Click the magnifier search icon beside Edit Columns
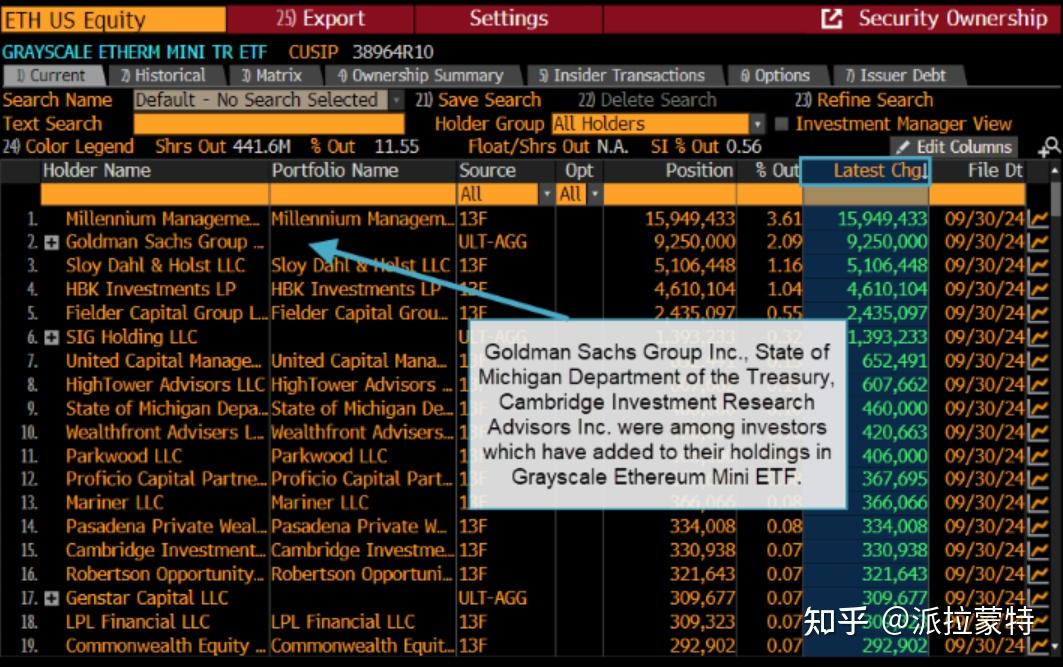1063x667 pixels. pos(1049,148)
